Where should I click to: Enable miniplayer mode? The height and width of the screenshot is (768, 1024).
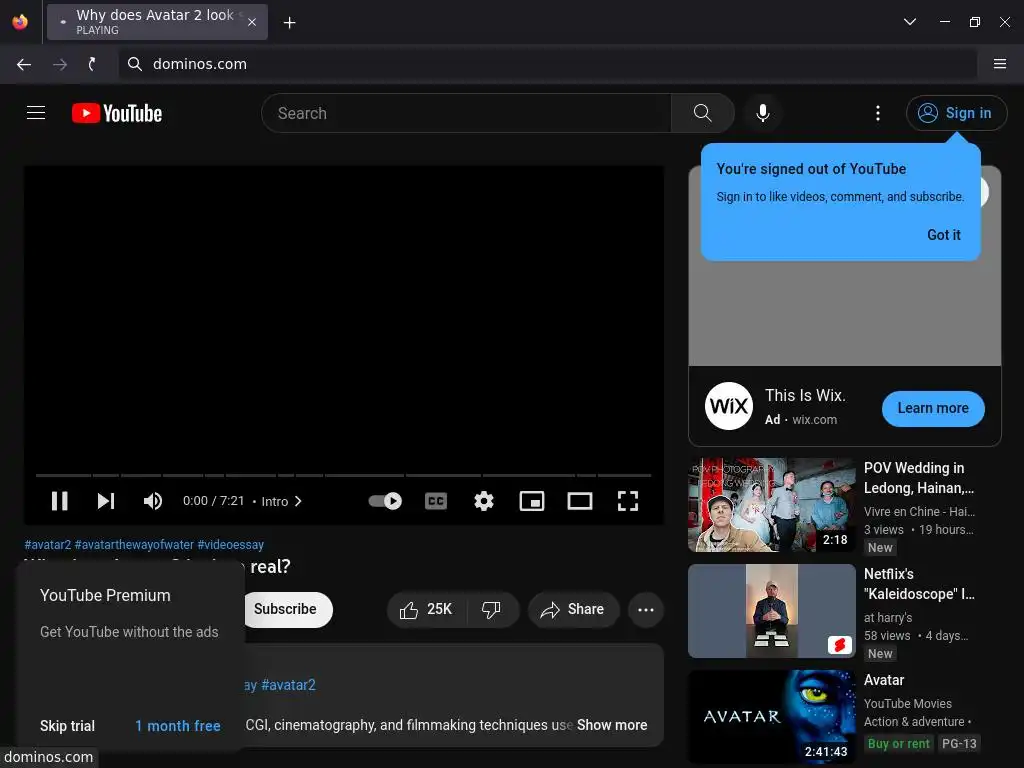(532, 501)
